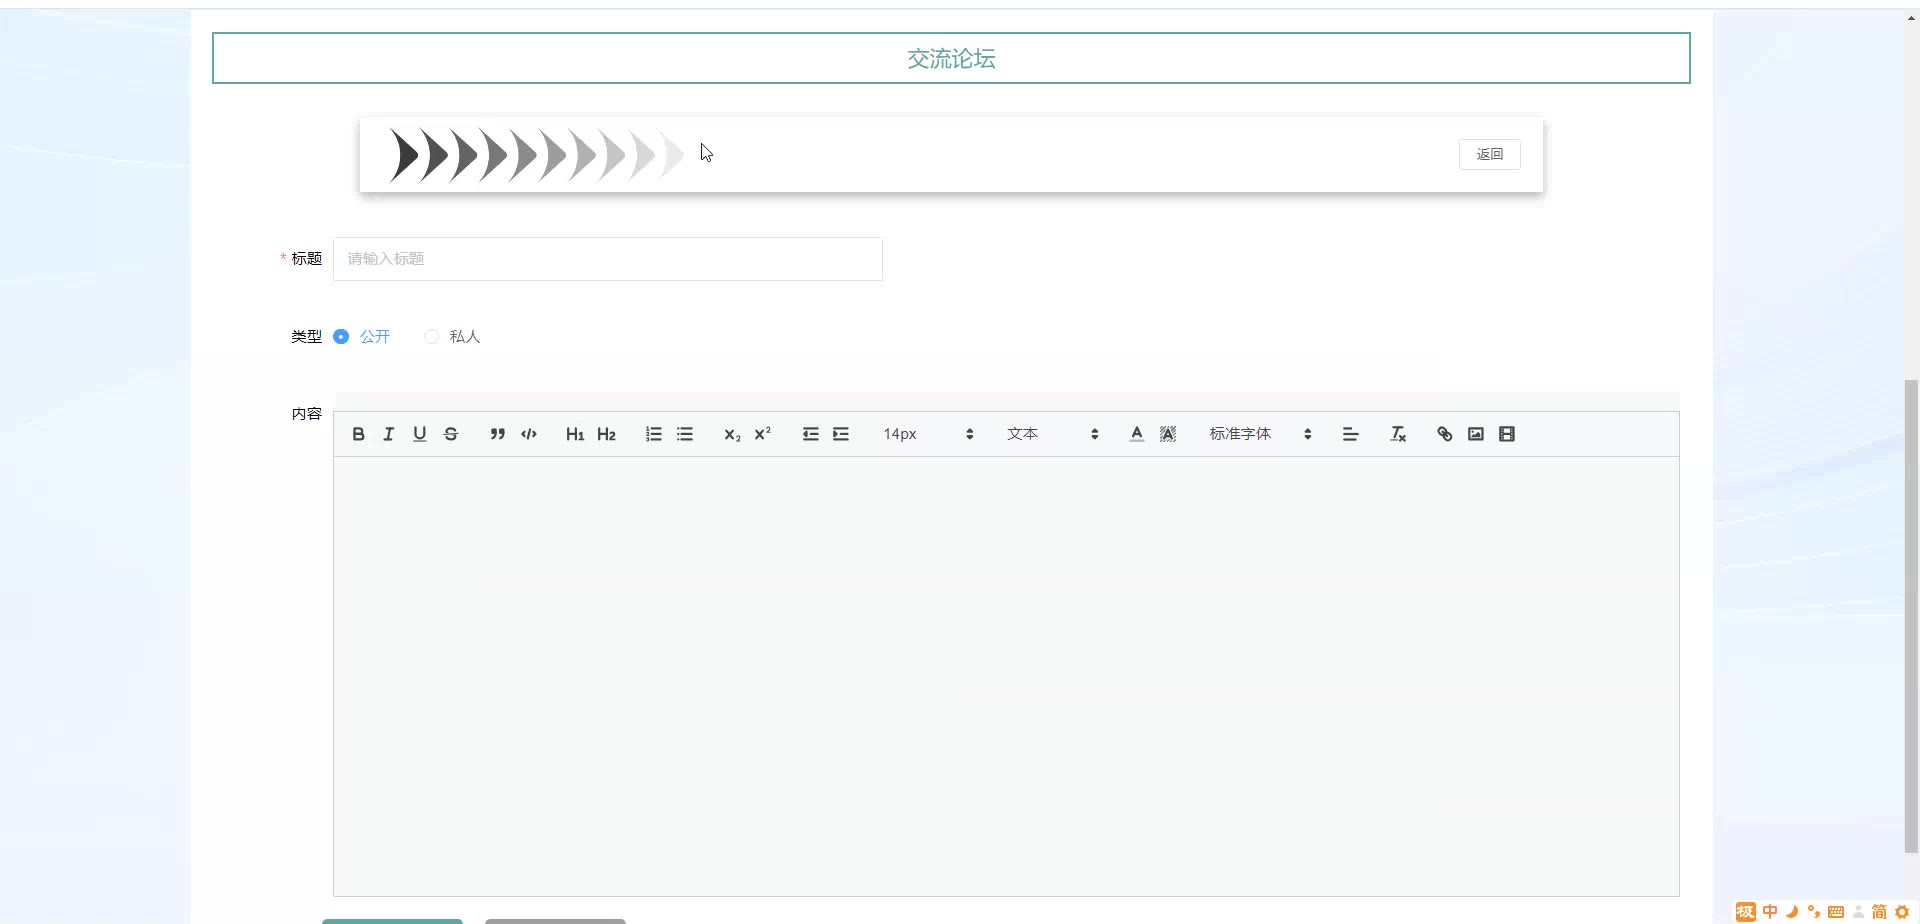Increase indent in the editor
The image size is (1920, 924).
(x=841, y=434)
